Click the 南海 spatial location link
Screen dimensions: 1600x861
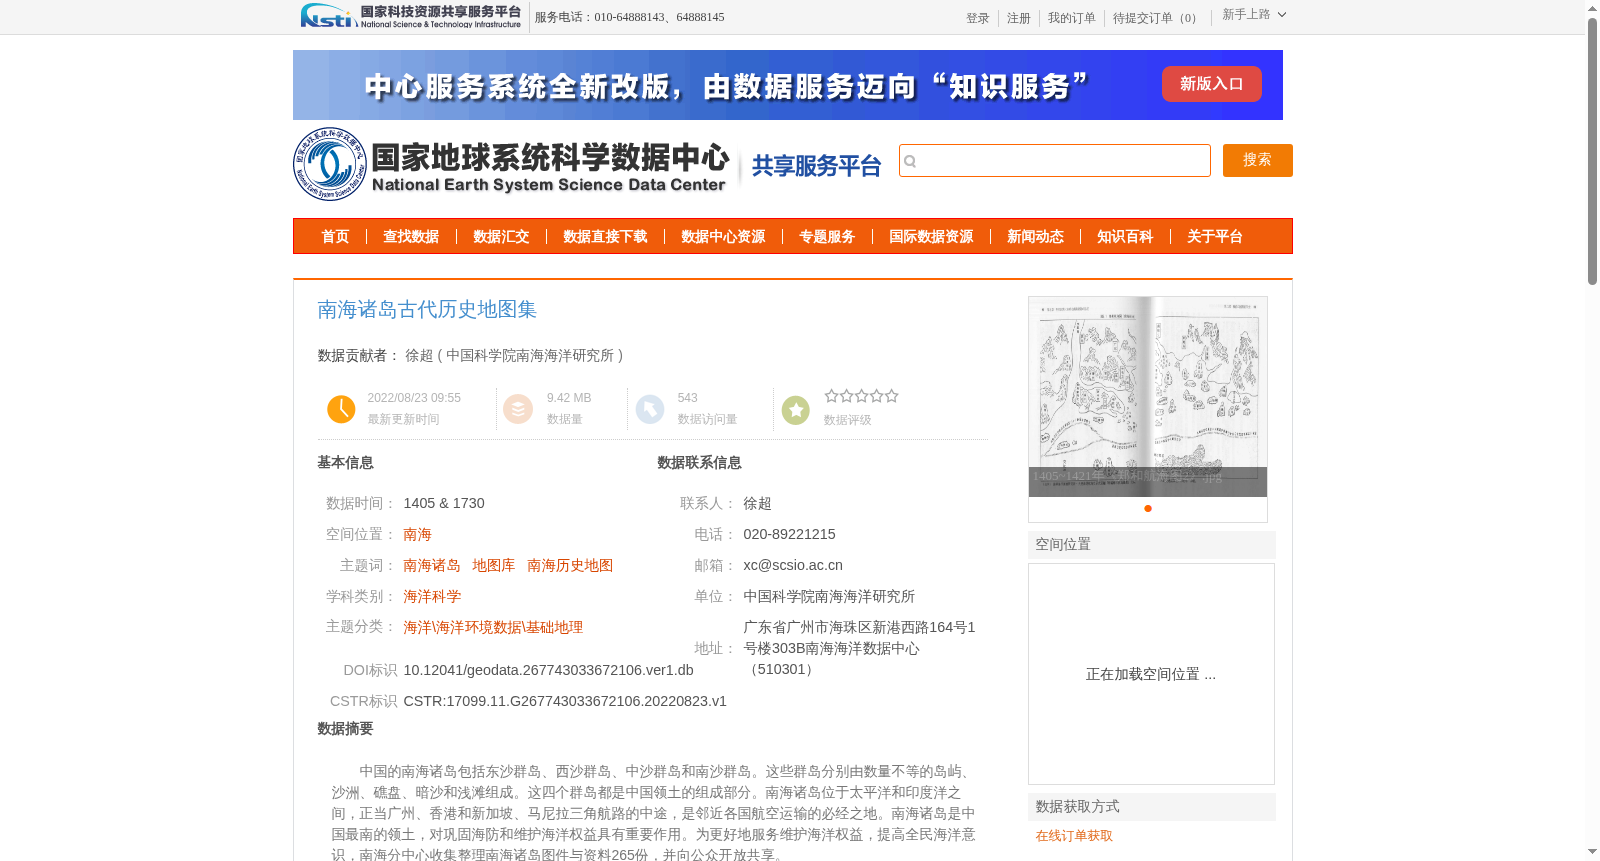pyautogui.click(x=418, y=535)
